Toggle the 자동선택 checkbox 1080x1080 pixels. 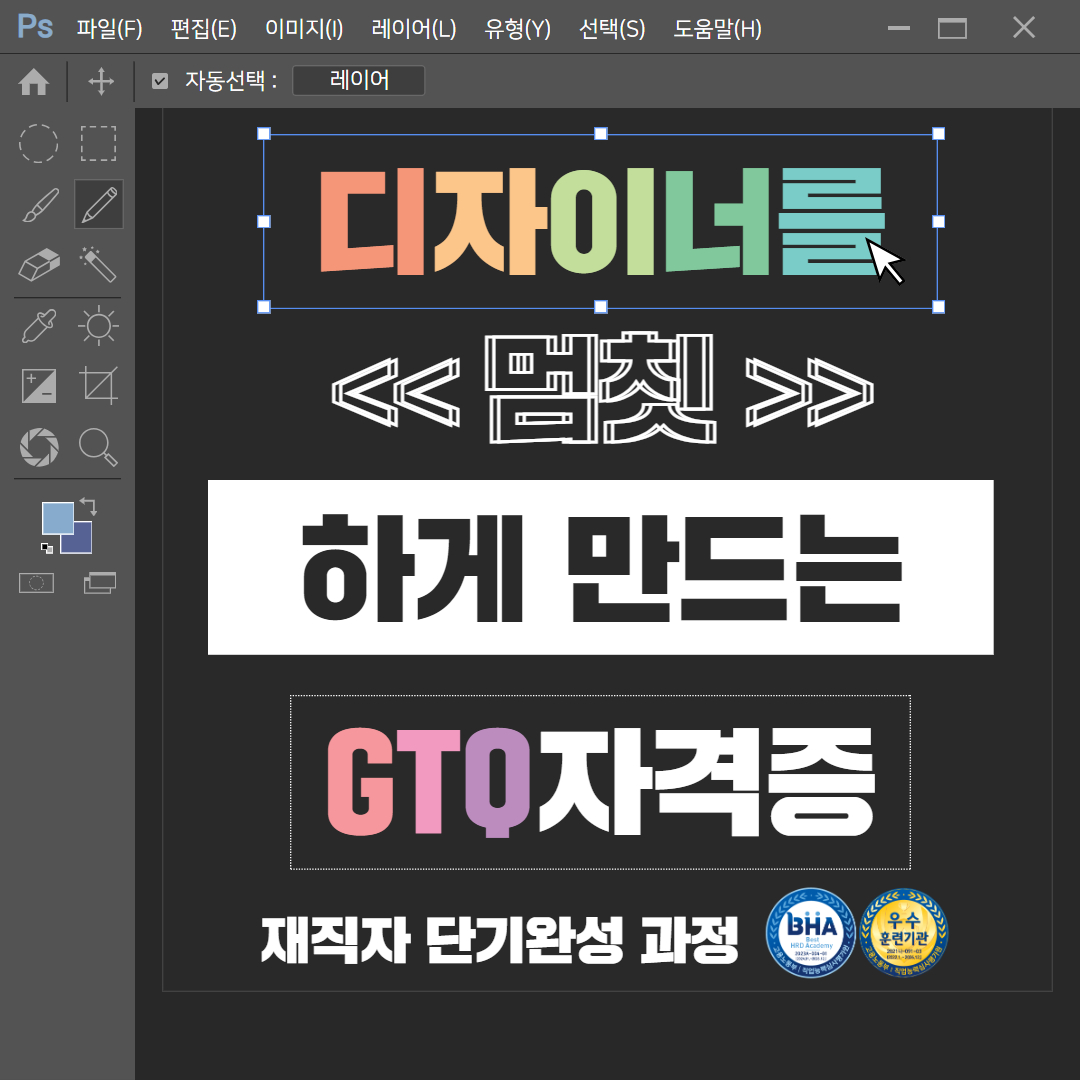160,81
